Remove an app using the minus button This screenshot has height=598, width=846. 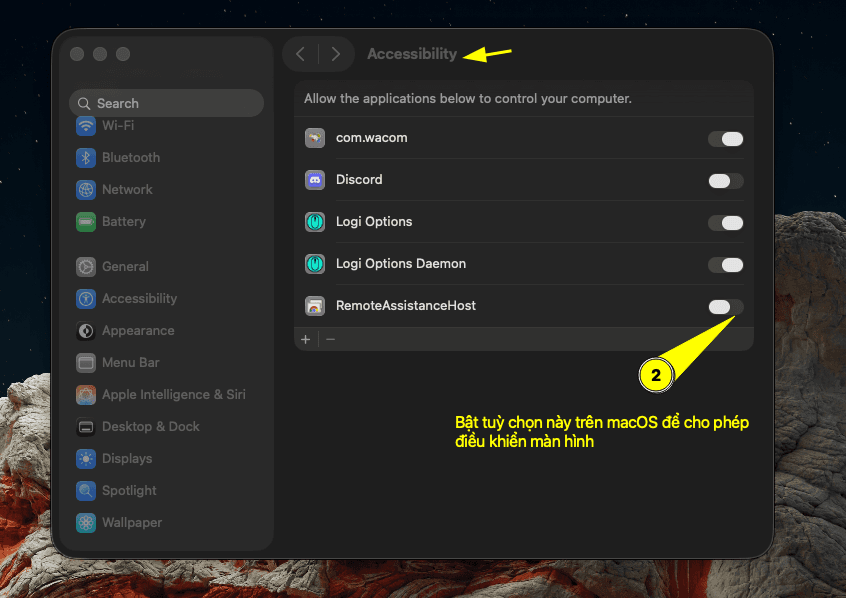330,339
